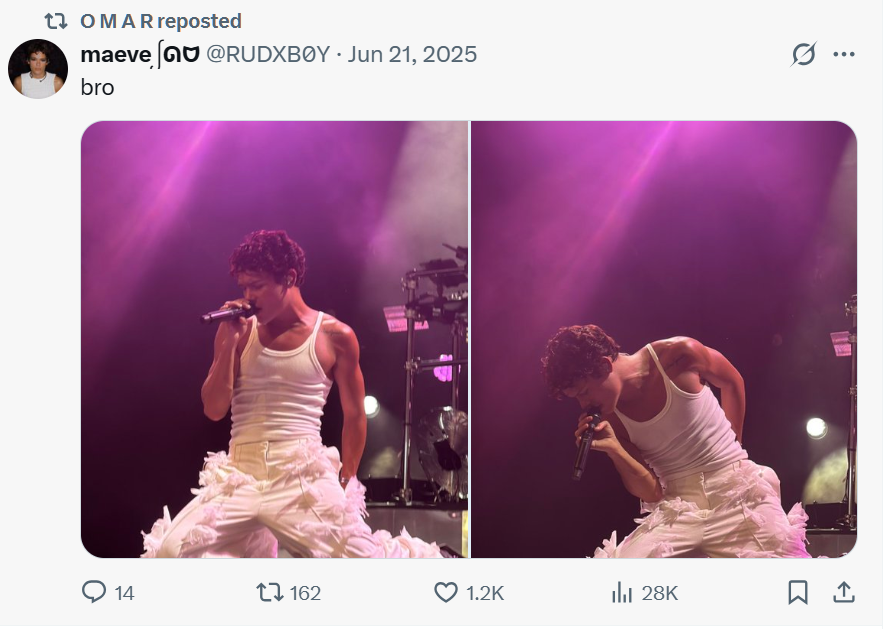Open the left concert photo
This screenshot has width=884, height=629.
coord(274,339)
